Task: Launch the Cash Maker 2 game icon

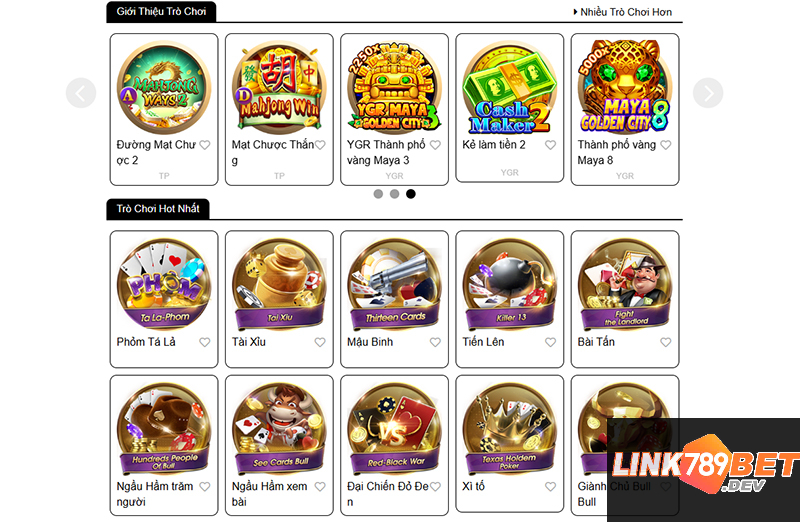Action: [510, 87]
